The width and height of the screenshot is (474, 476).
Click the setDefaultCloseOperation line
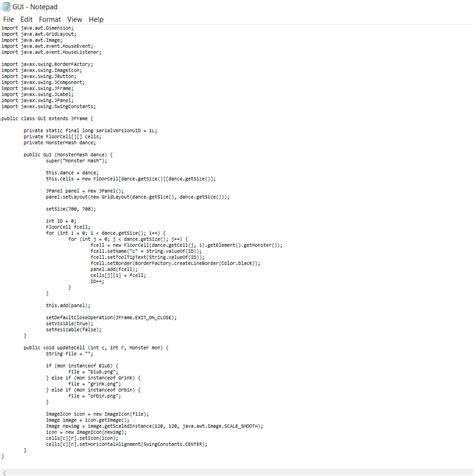point(111,317)
